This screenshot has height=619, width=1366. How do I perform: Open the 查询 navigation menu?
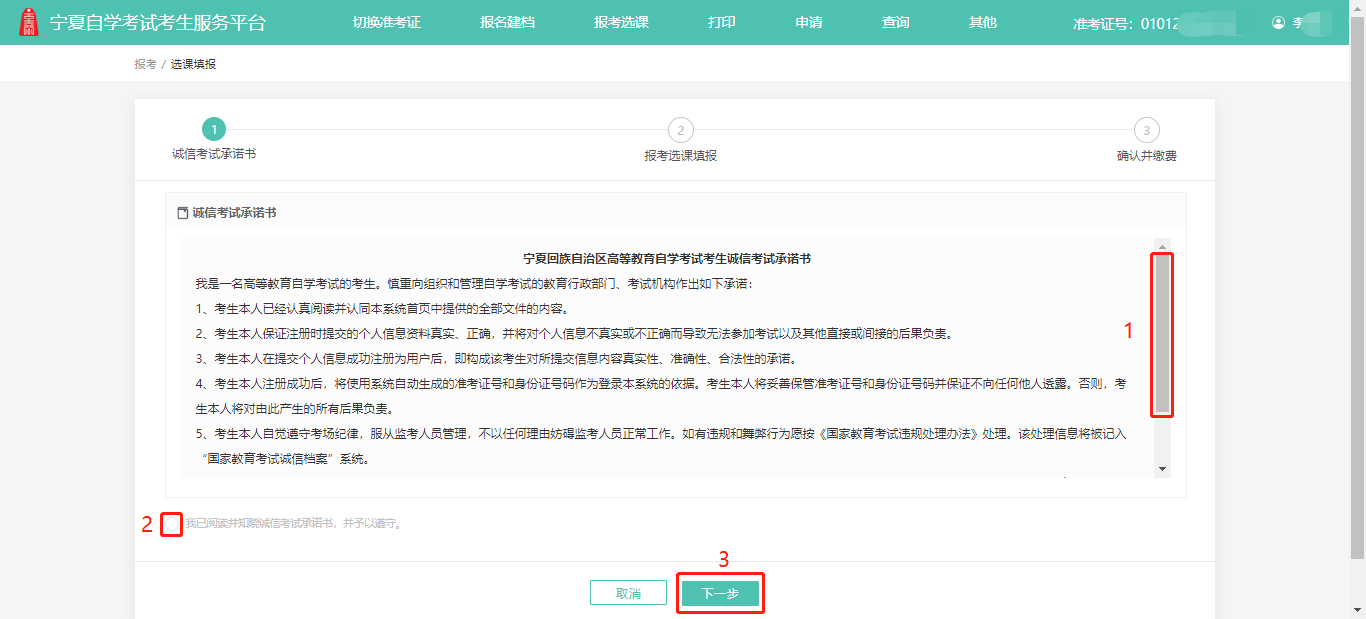[896, 22]
